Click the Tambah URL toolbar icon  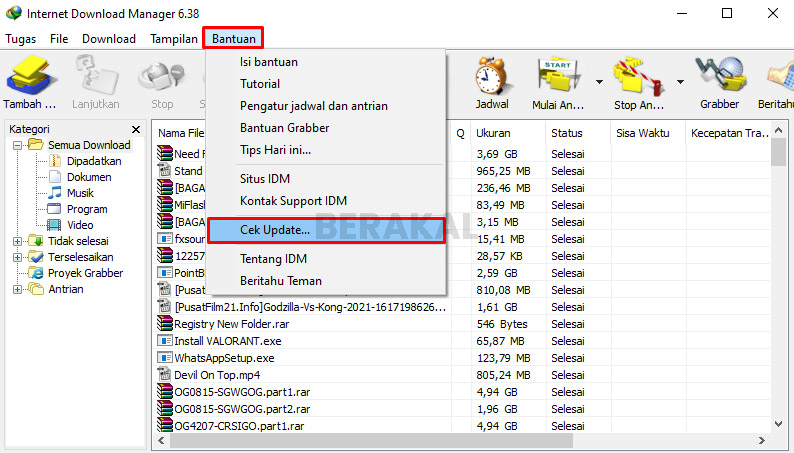(x=29, y=76)
